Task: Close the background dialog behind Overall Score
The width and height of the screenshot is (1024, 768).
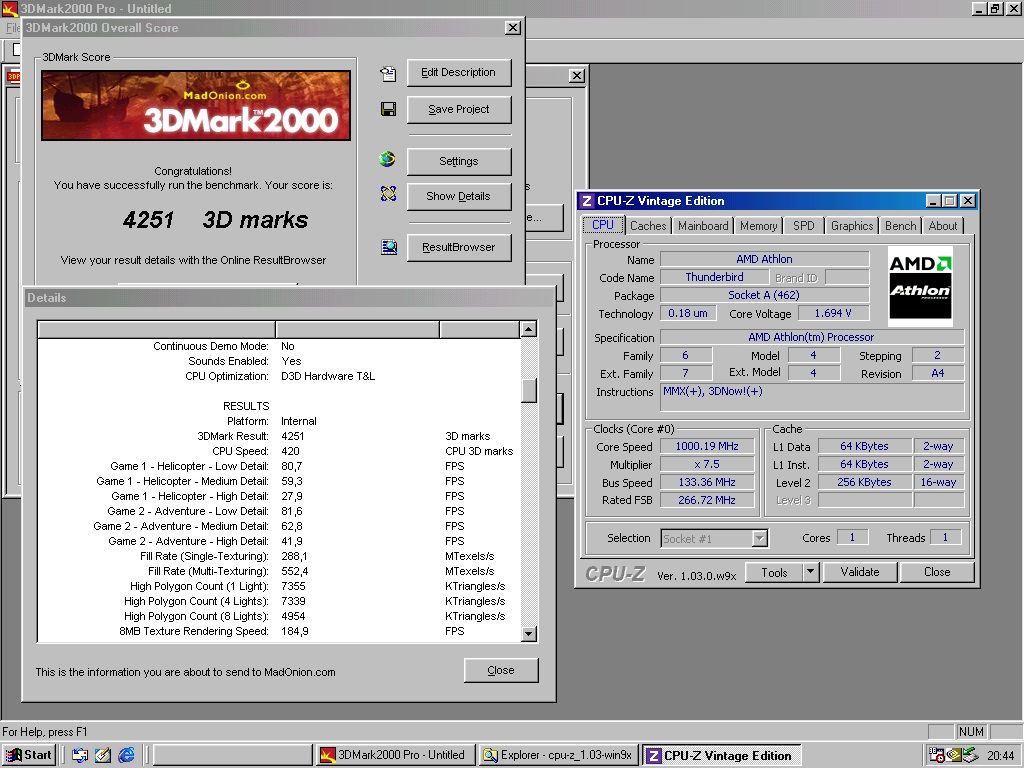Action: pos(576,76)
